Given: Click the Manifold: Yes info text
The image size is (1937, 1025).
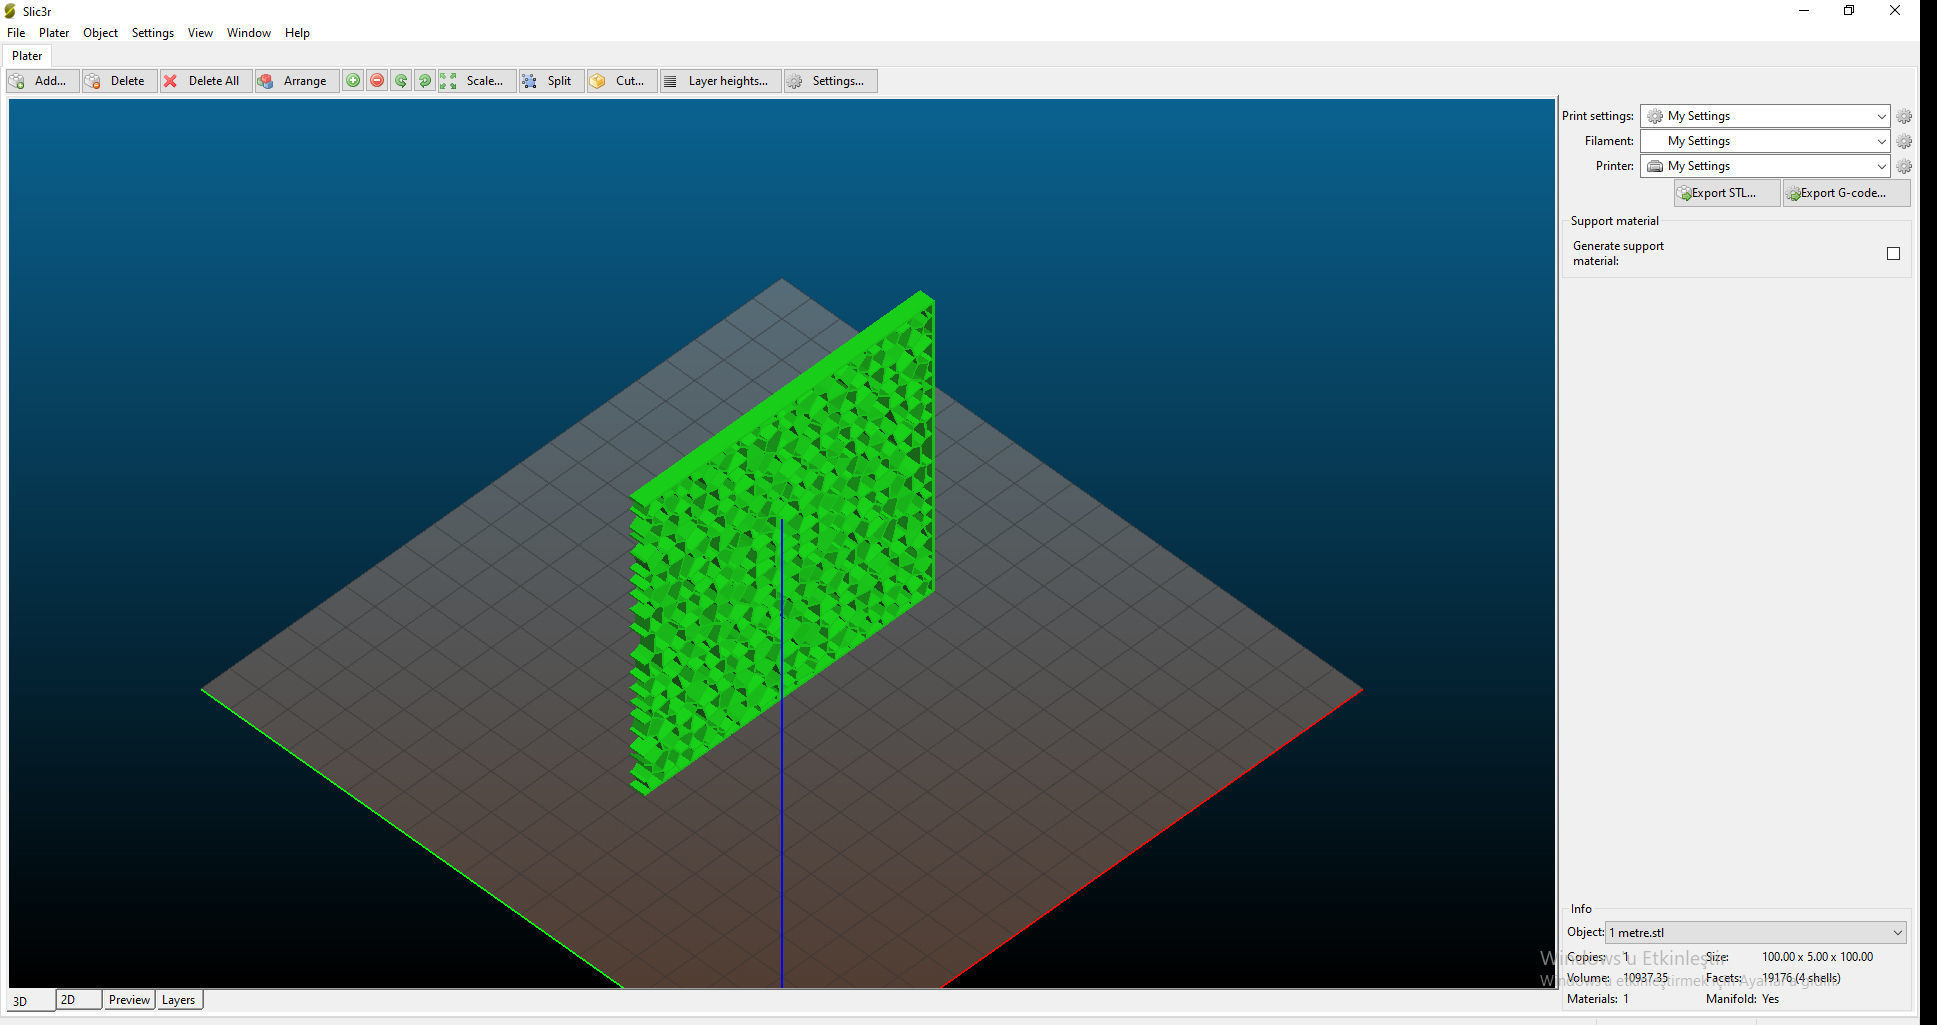Looking at the screenshot, I should (x=1742, y=999).
